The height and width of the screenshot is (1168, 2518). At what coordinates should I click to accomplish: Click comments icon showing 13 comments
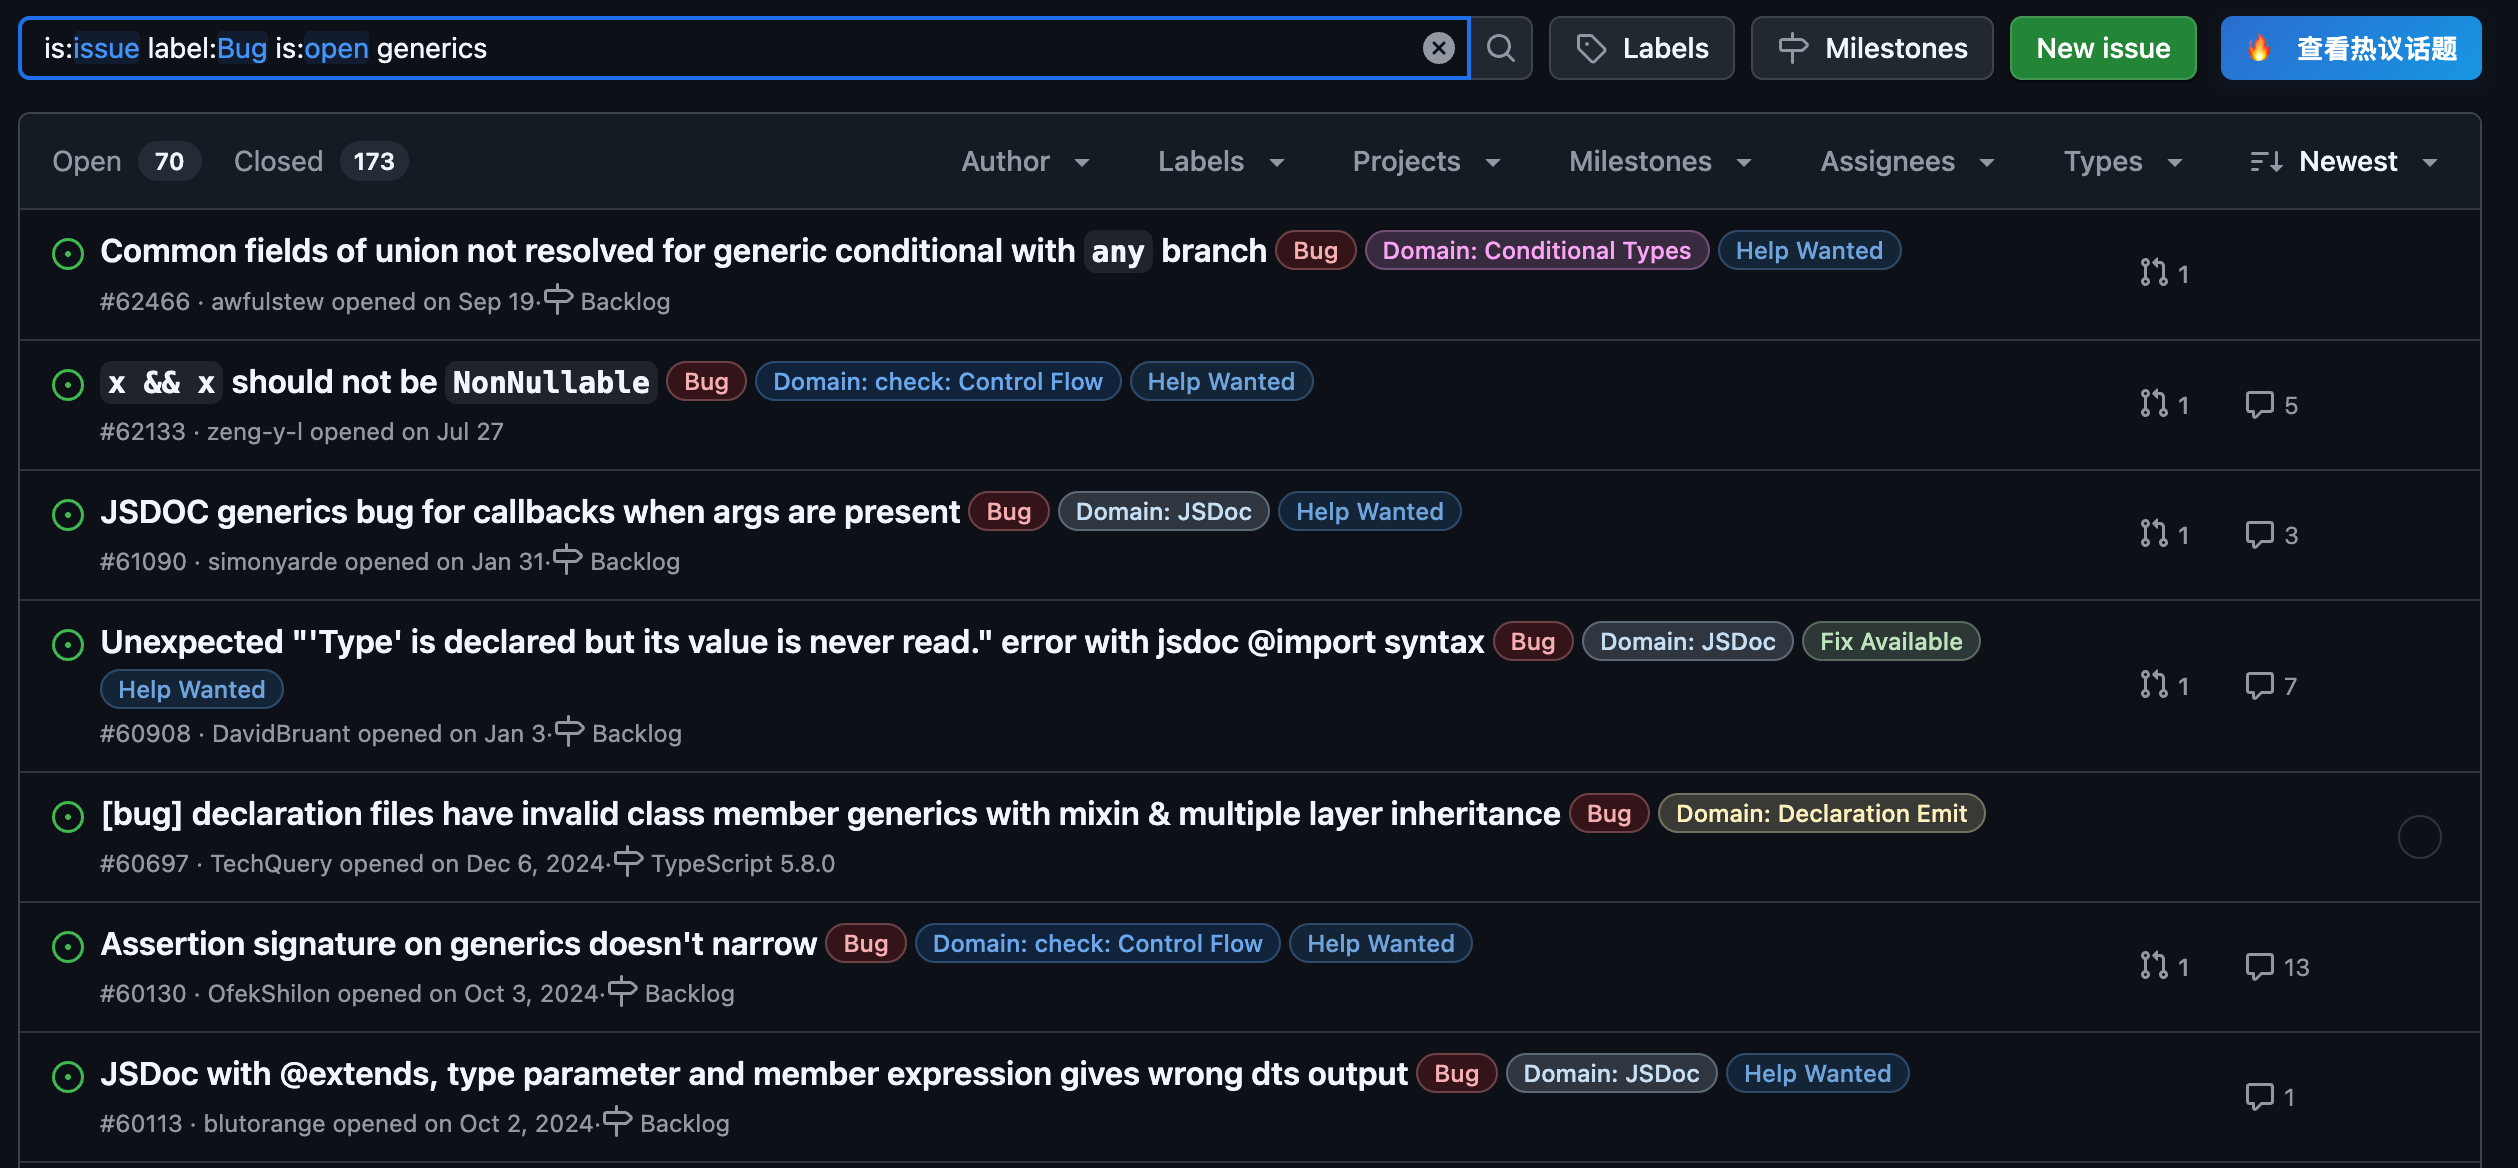[2259, 966]
